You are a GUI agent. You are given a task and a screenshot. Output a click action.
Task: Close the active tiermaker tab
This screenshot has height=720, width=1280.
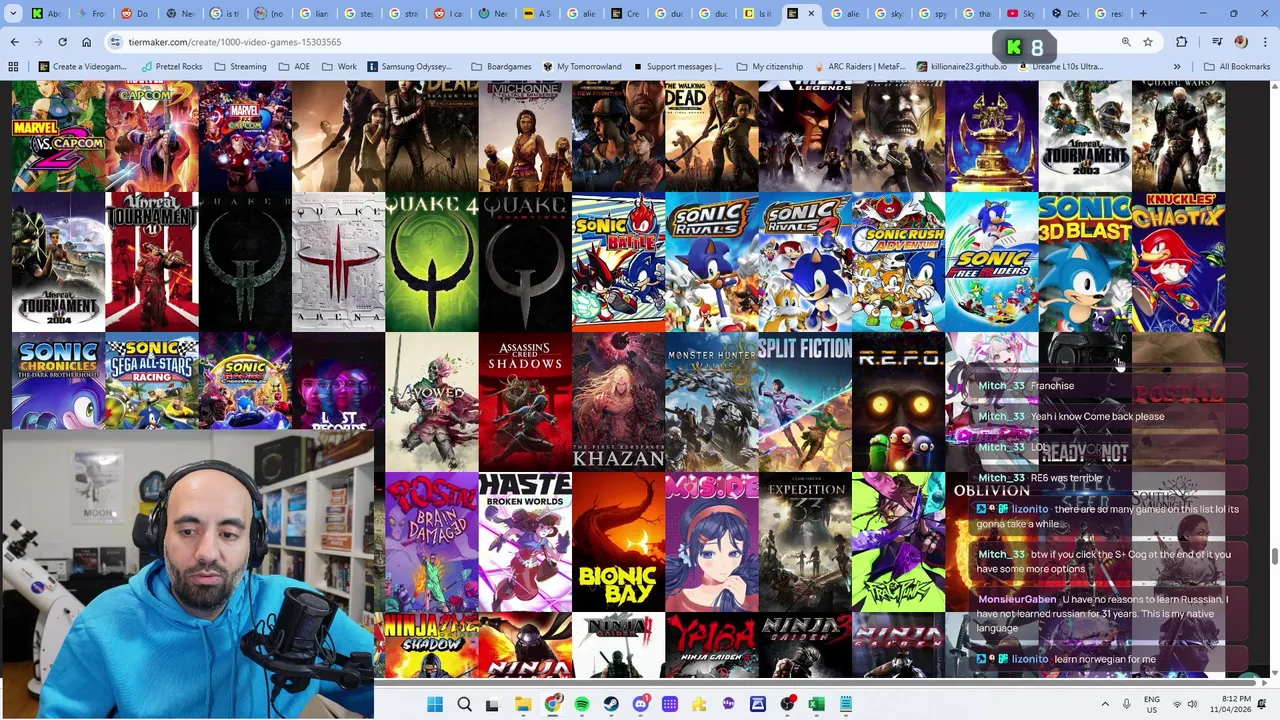point(811,14)
